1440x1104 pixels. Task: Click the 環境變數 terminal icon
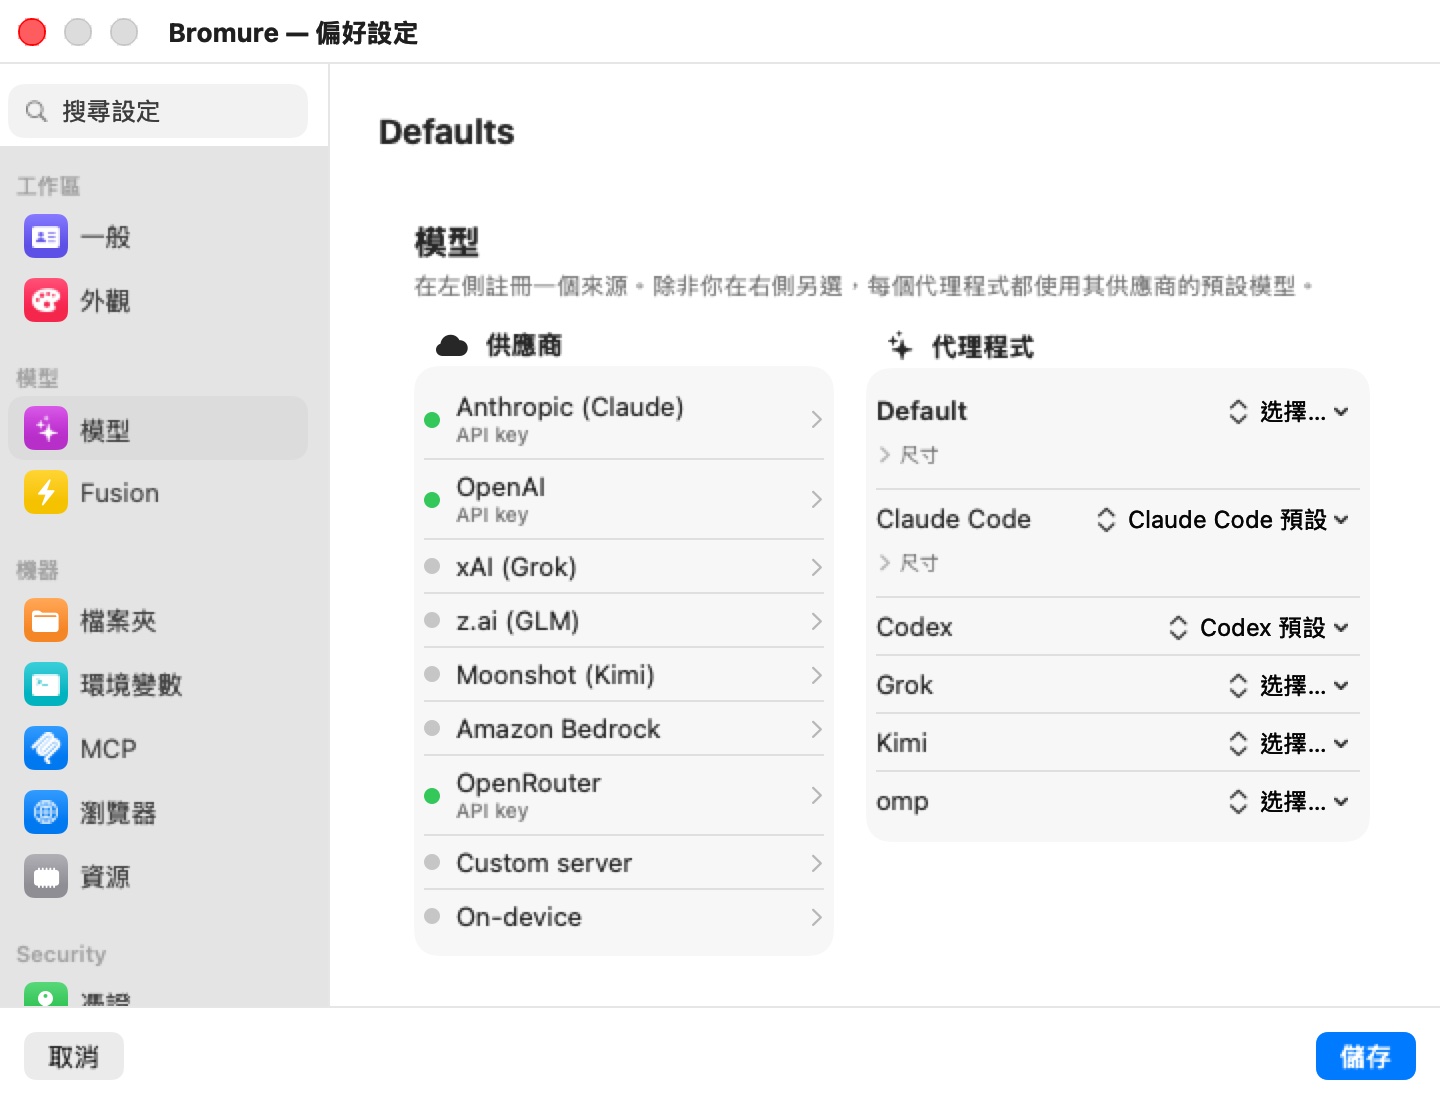[x=46, y=685]
